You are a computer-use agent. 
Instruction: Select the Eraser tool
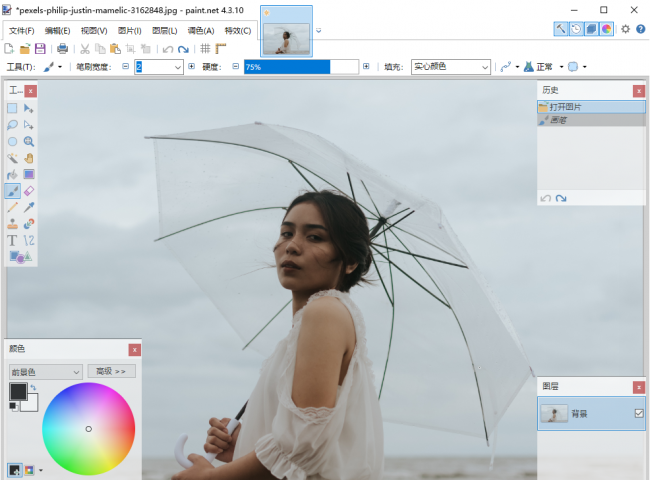(x=29, y=191)
